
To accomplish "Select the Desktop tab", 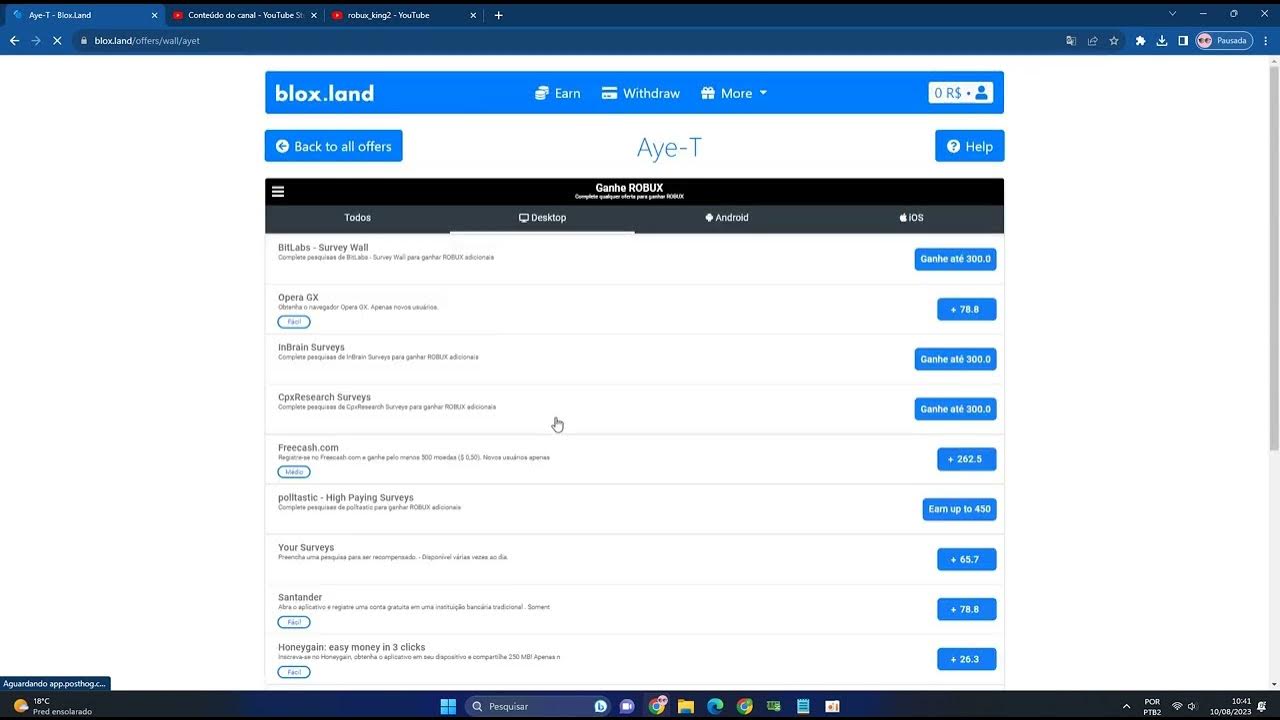I will coord(542,218).
